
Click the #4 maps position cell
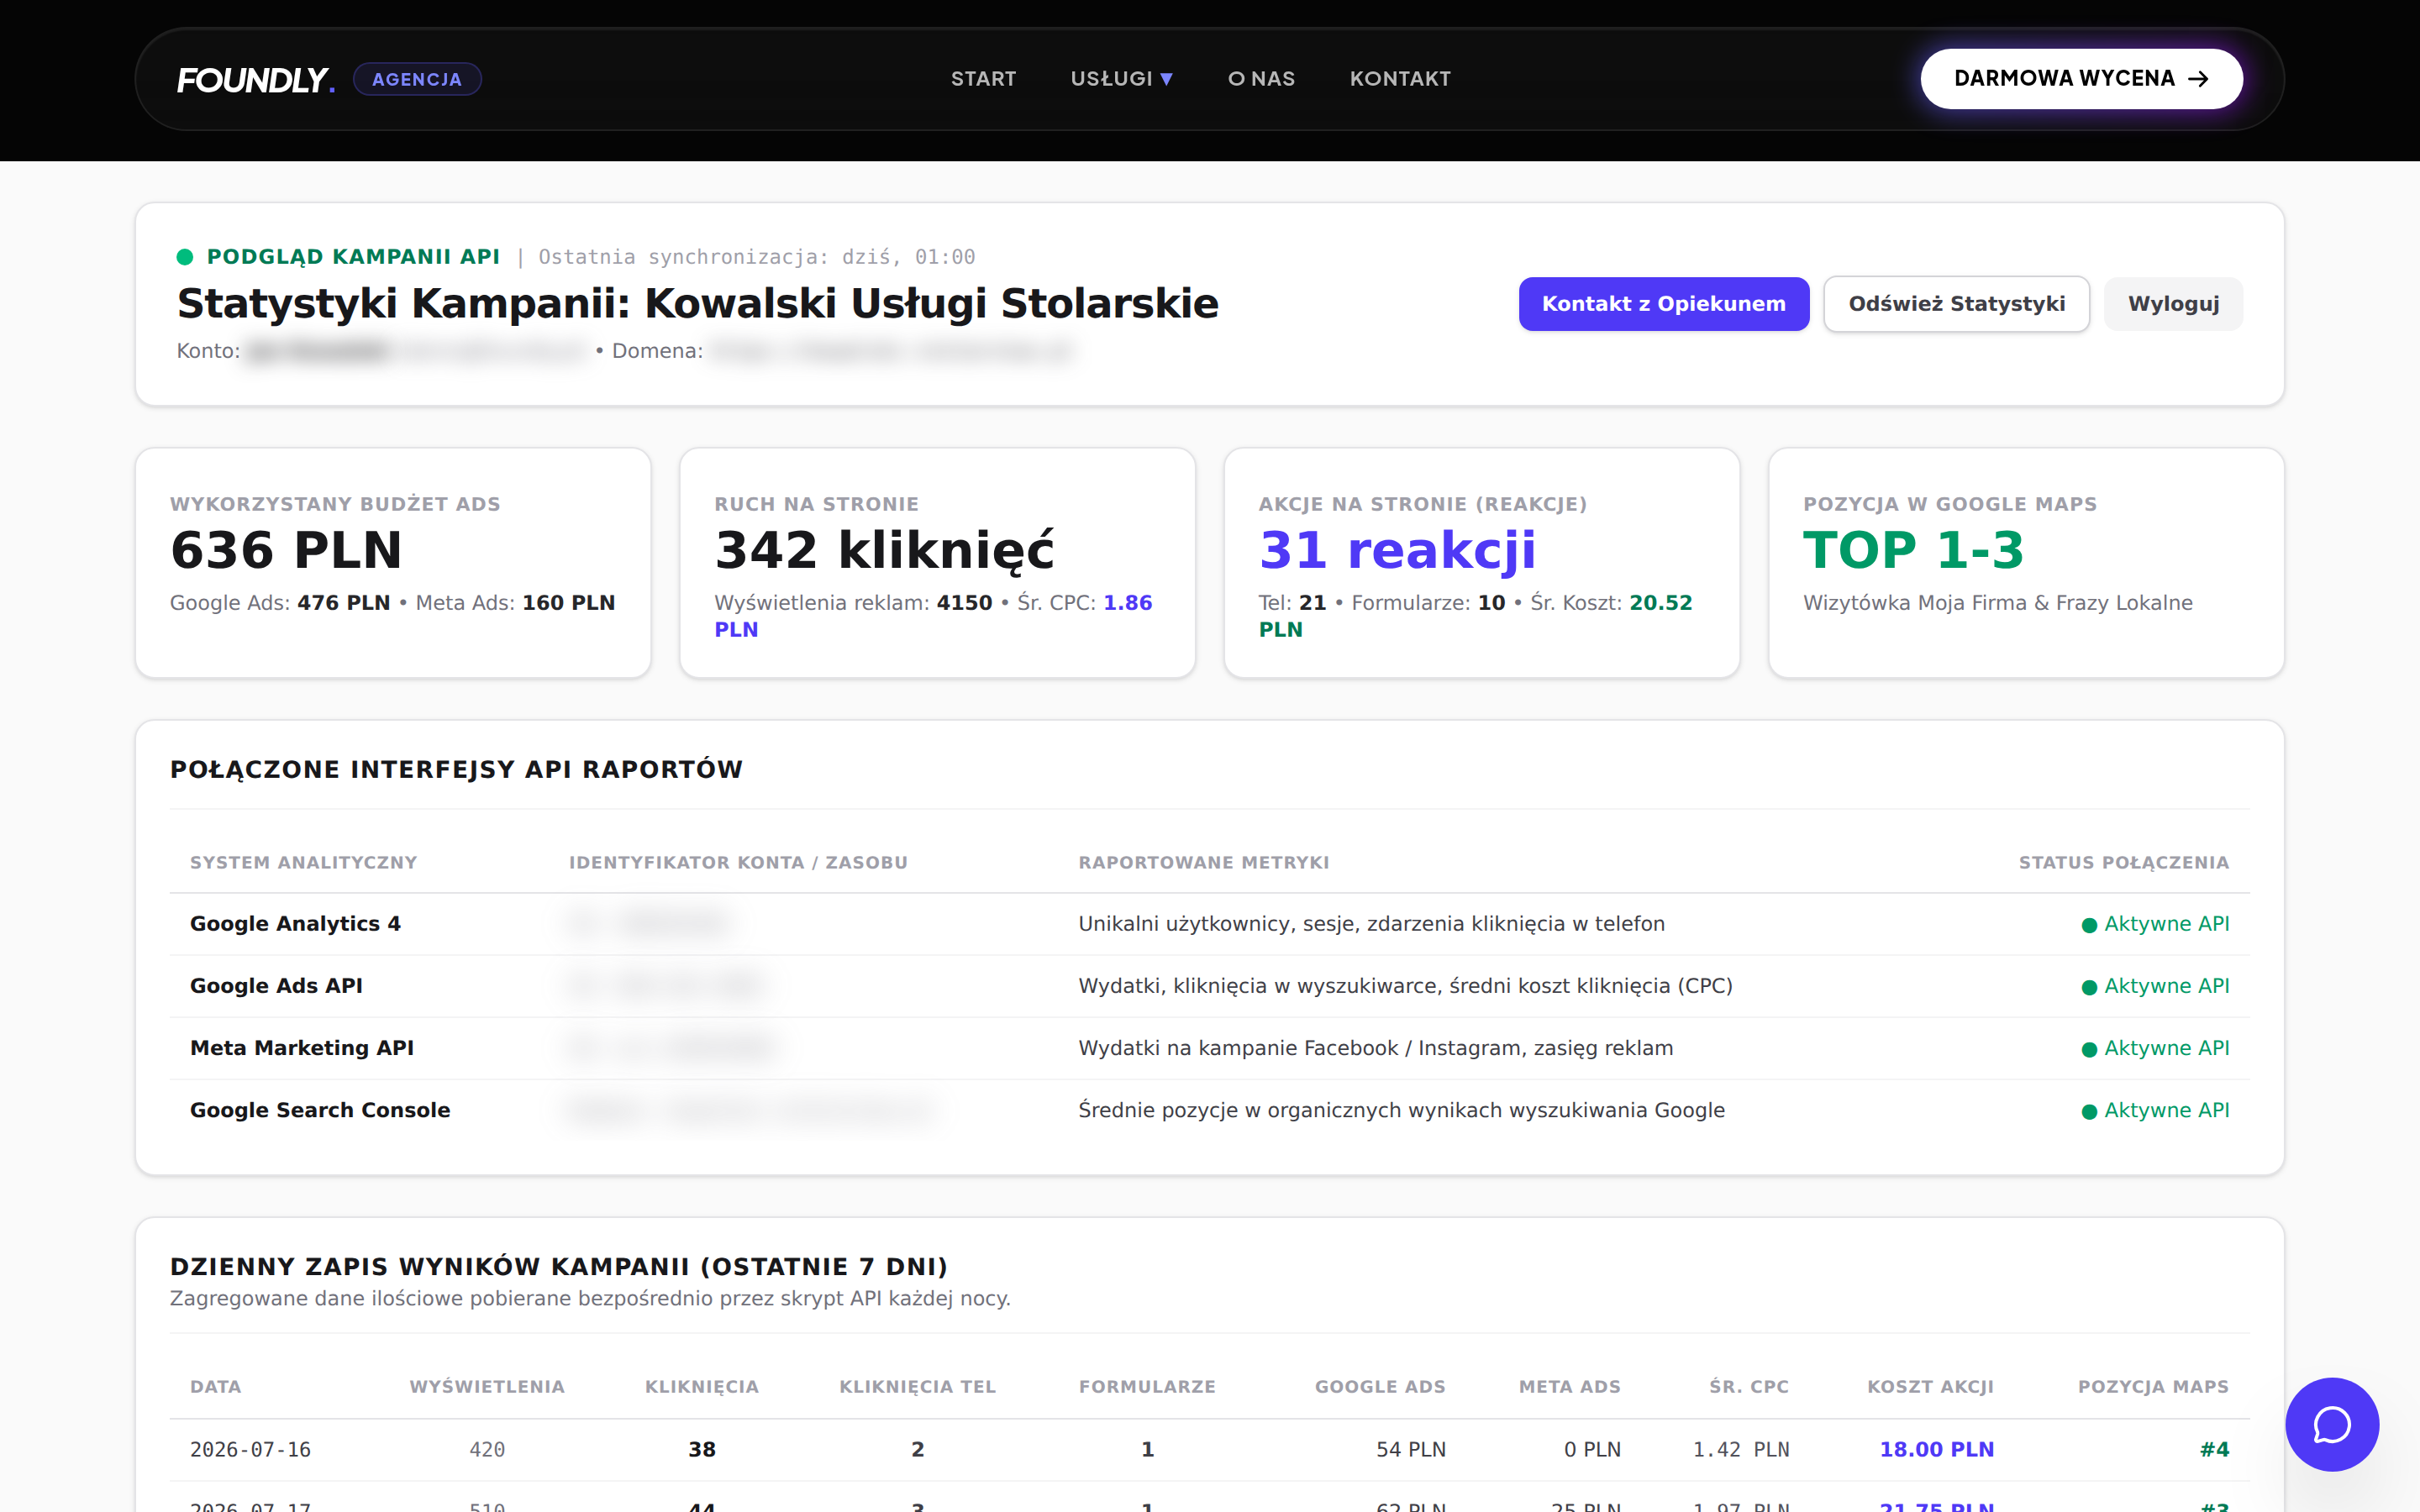[x=2214, y=1450]
